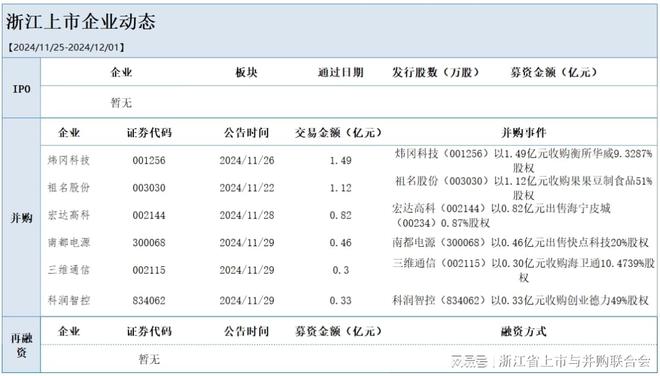Click 募资金额（亿元） header in IPO section

554,73
